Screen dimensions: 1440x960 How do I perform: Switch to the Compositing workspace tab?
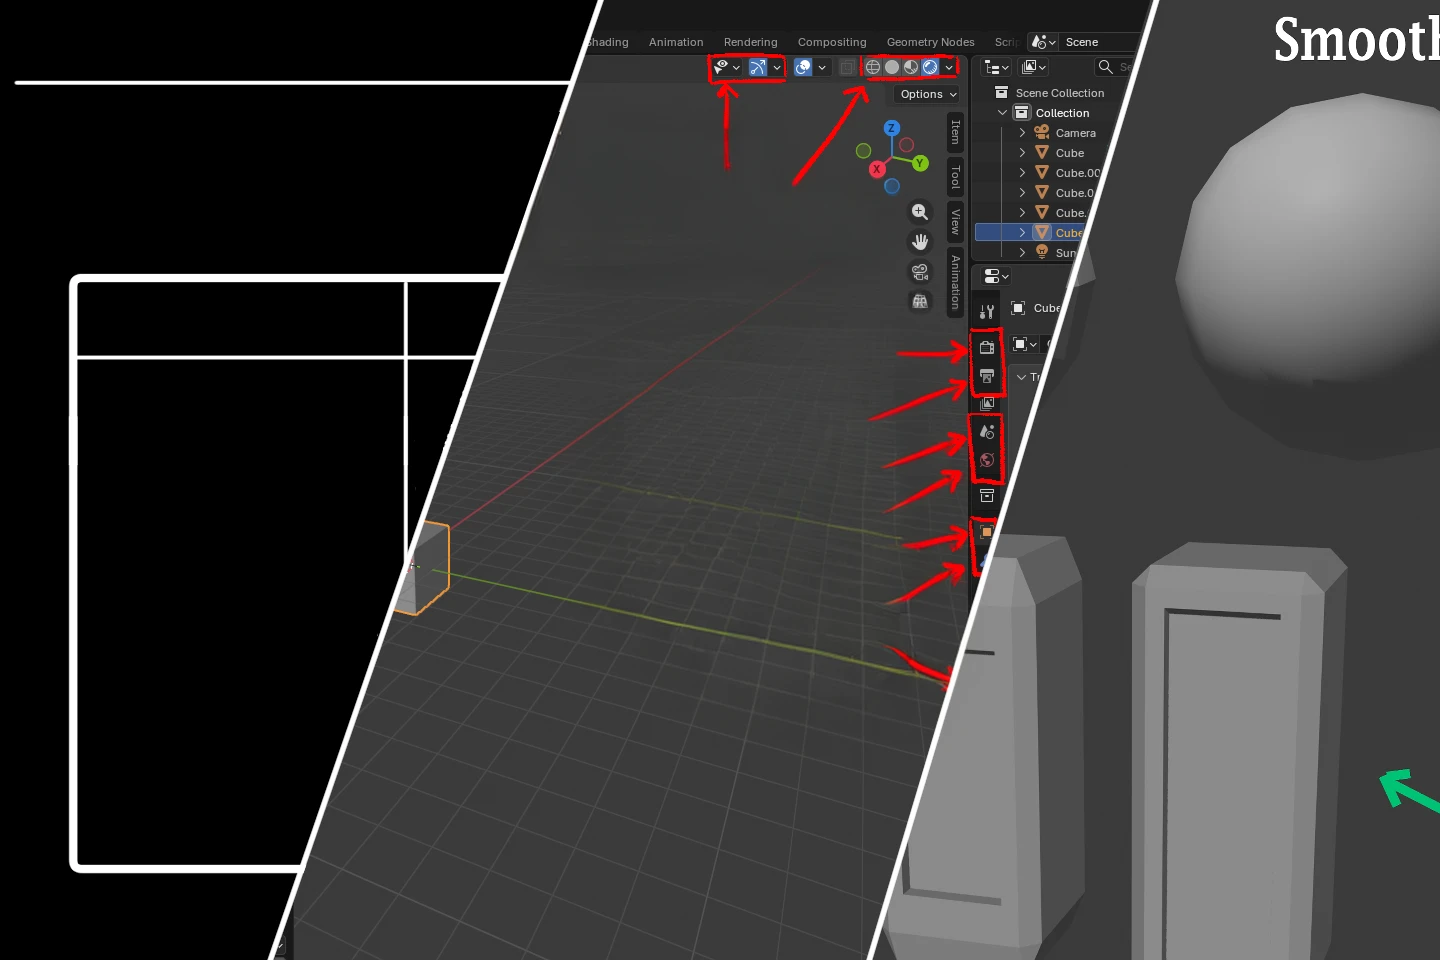tap(832, 42)
